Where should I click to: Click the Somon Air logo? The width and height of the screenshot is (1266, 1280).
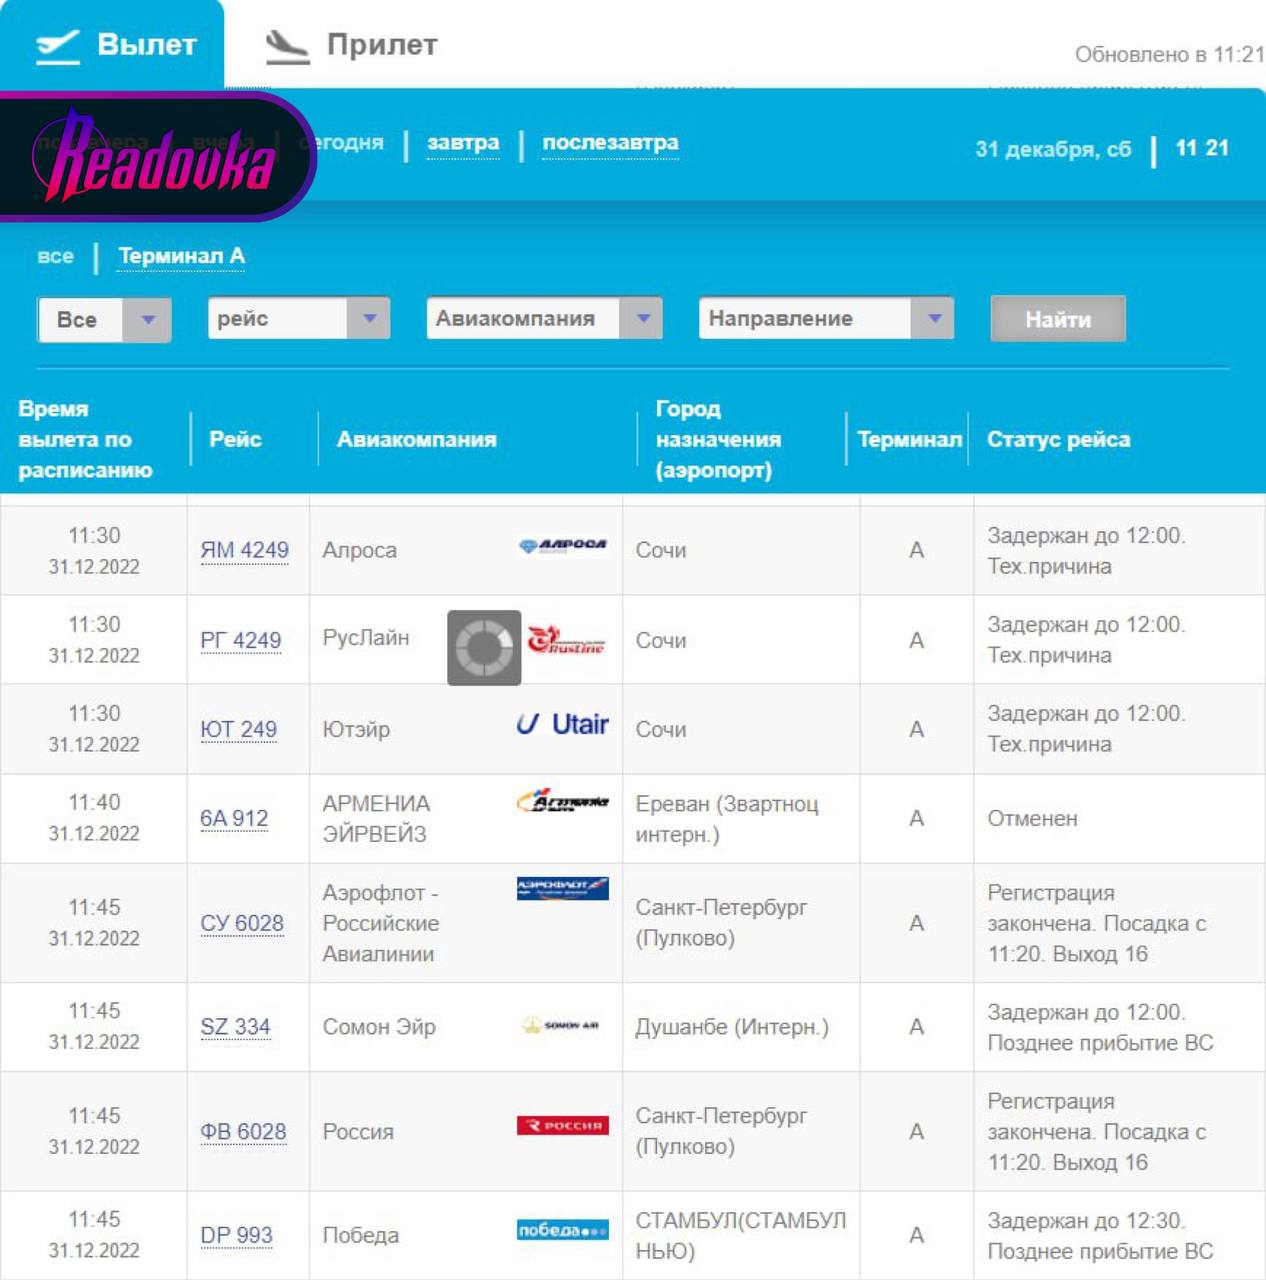click(561, 1026)
